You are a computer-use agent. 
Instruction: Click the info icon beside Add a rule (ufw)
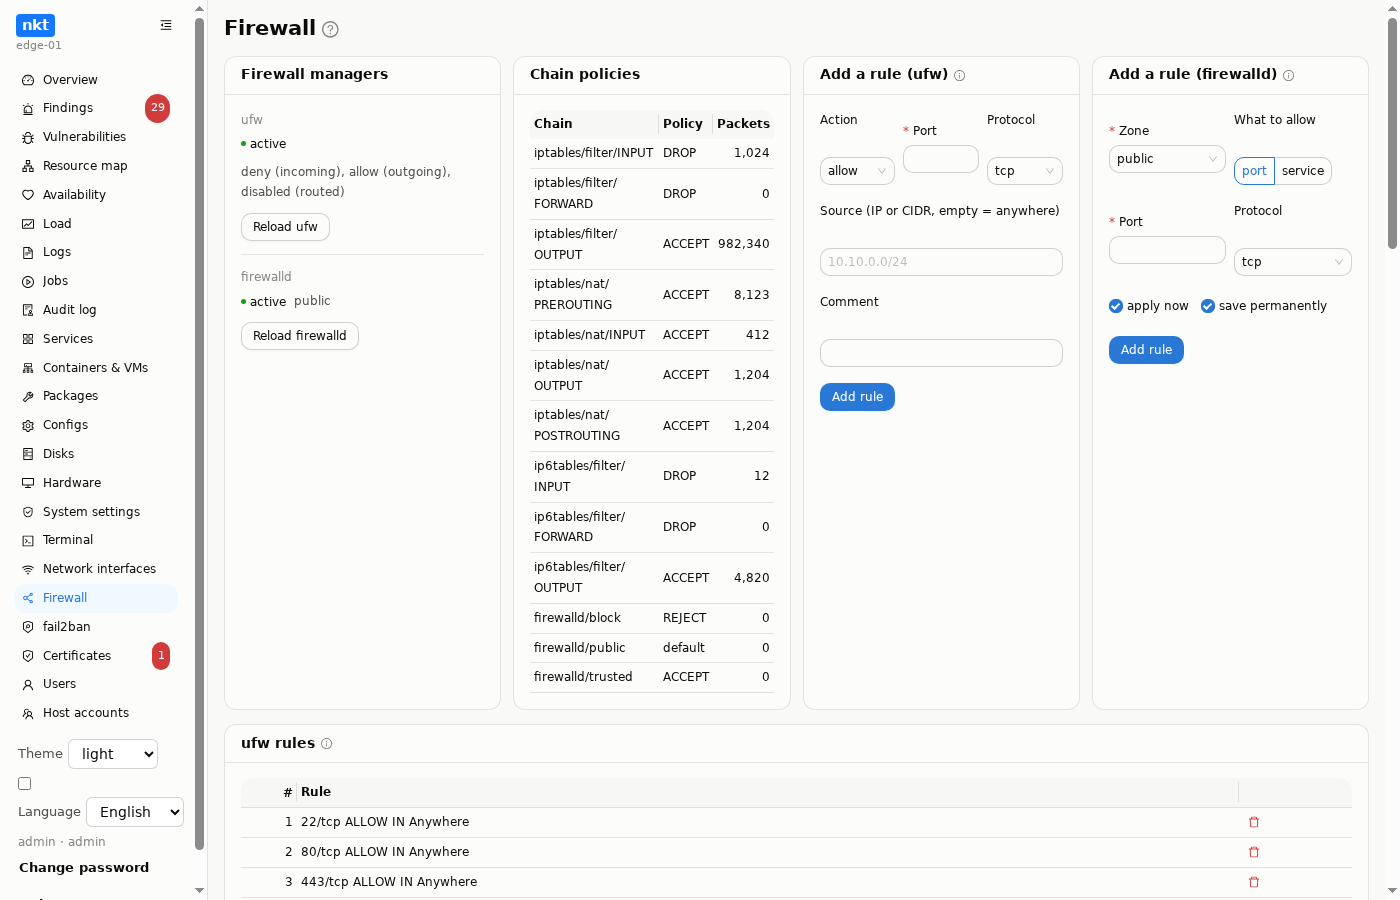[960, 76]
